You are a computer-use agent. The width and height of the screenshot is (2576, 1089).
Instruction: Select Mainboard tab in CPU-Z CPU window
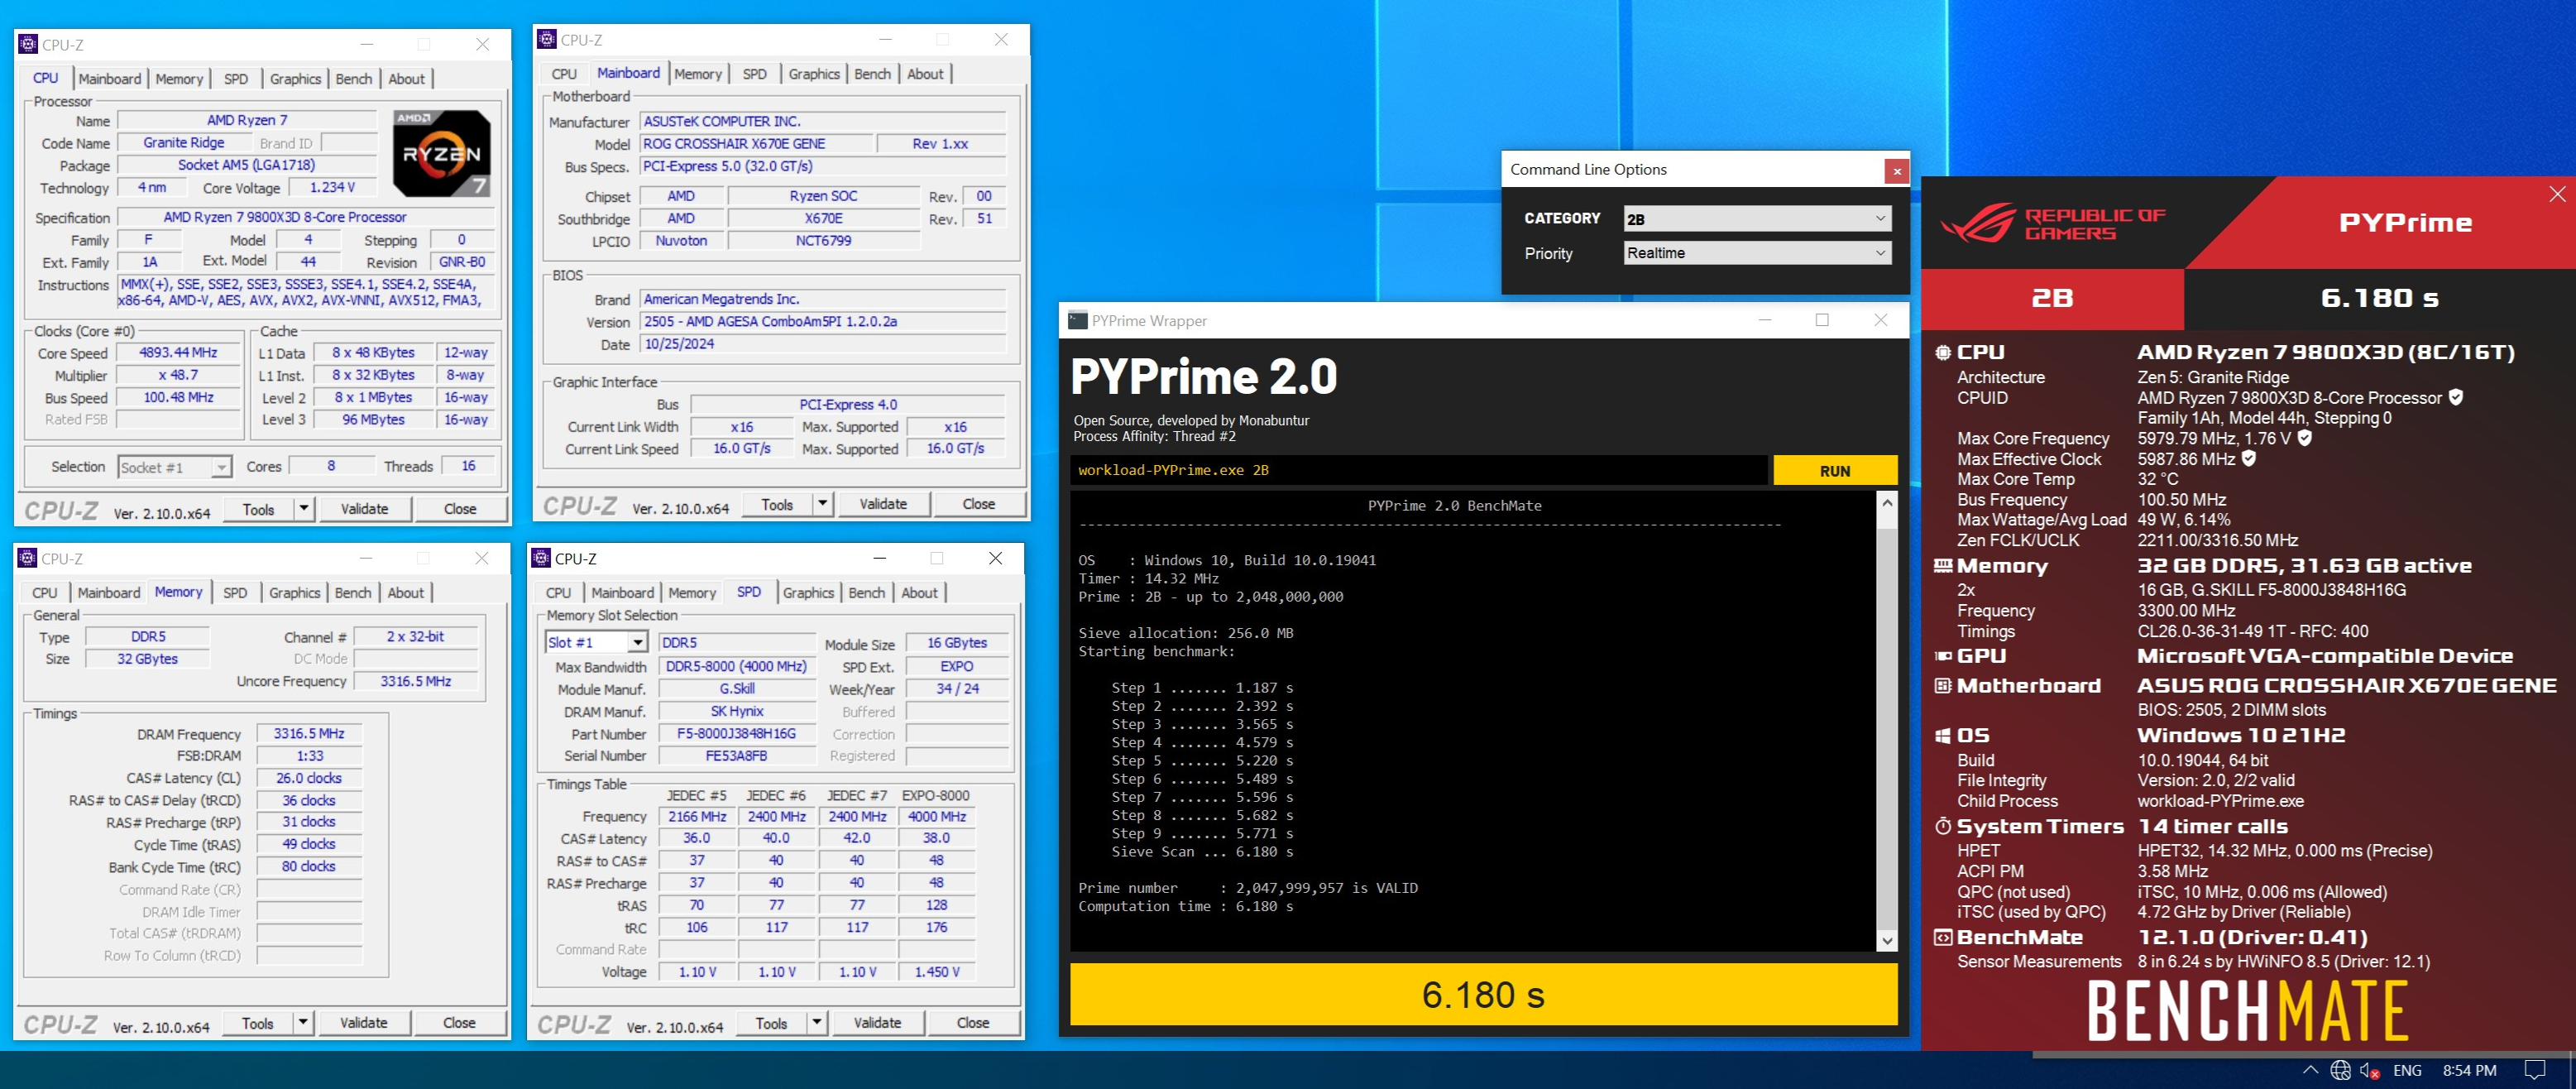(x=110, y=79)
